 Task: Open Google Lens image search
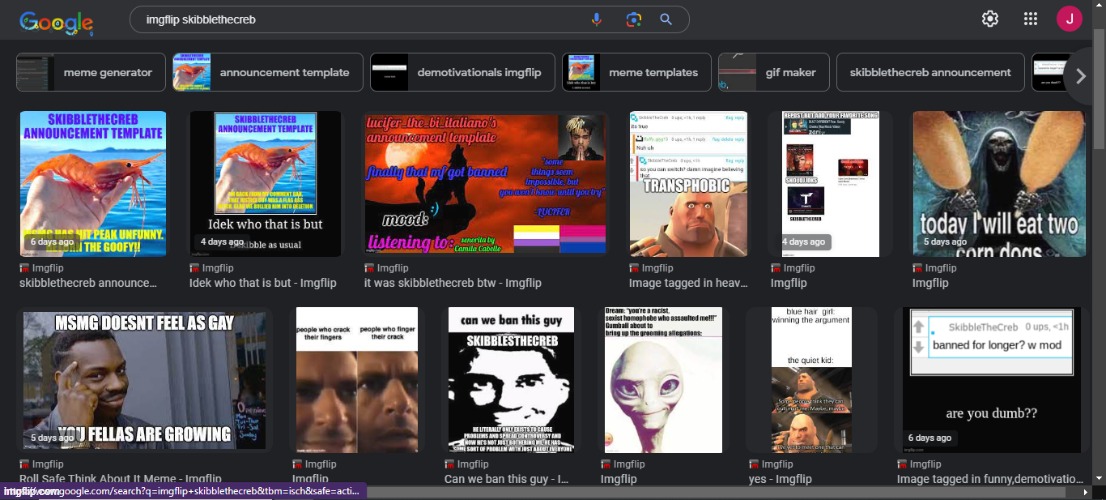(633, 20)
